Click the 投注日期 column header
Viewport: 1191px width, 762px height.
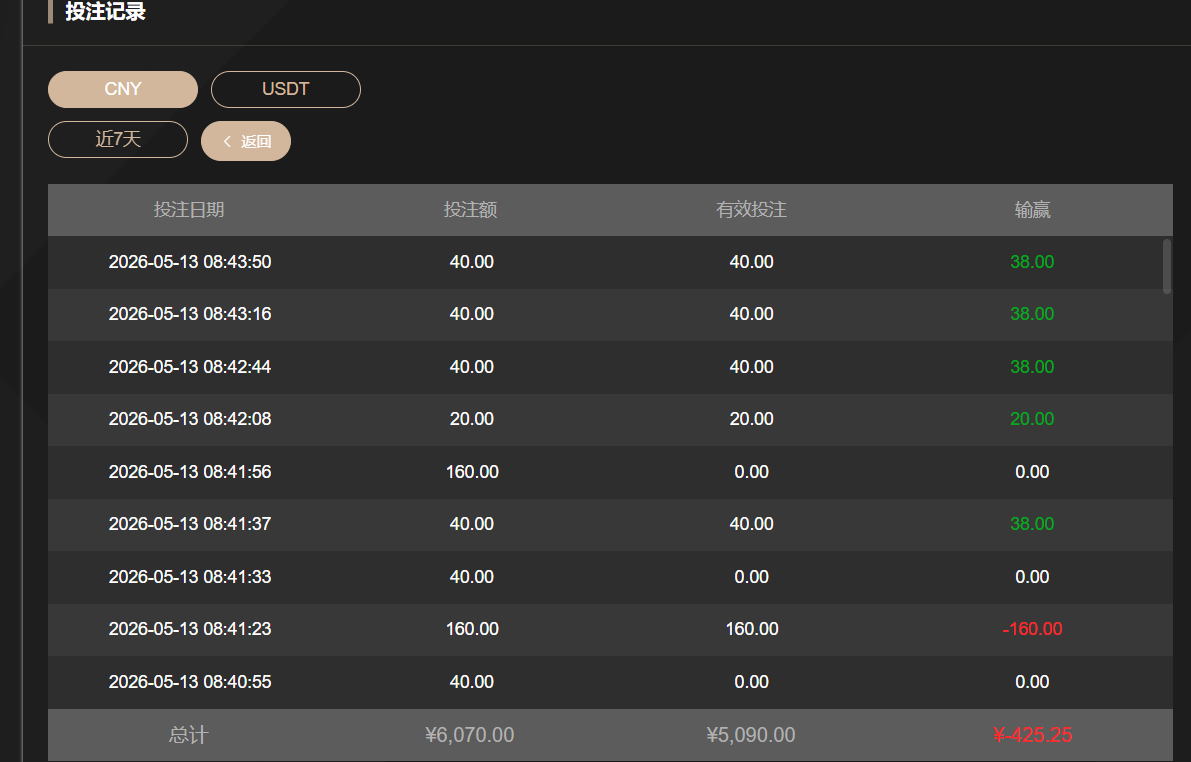point(189,210)
